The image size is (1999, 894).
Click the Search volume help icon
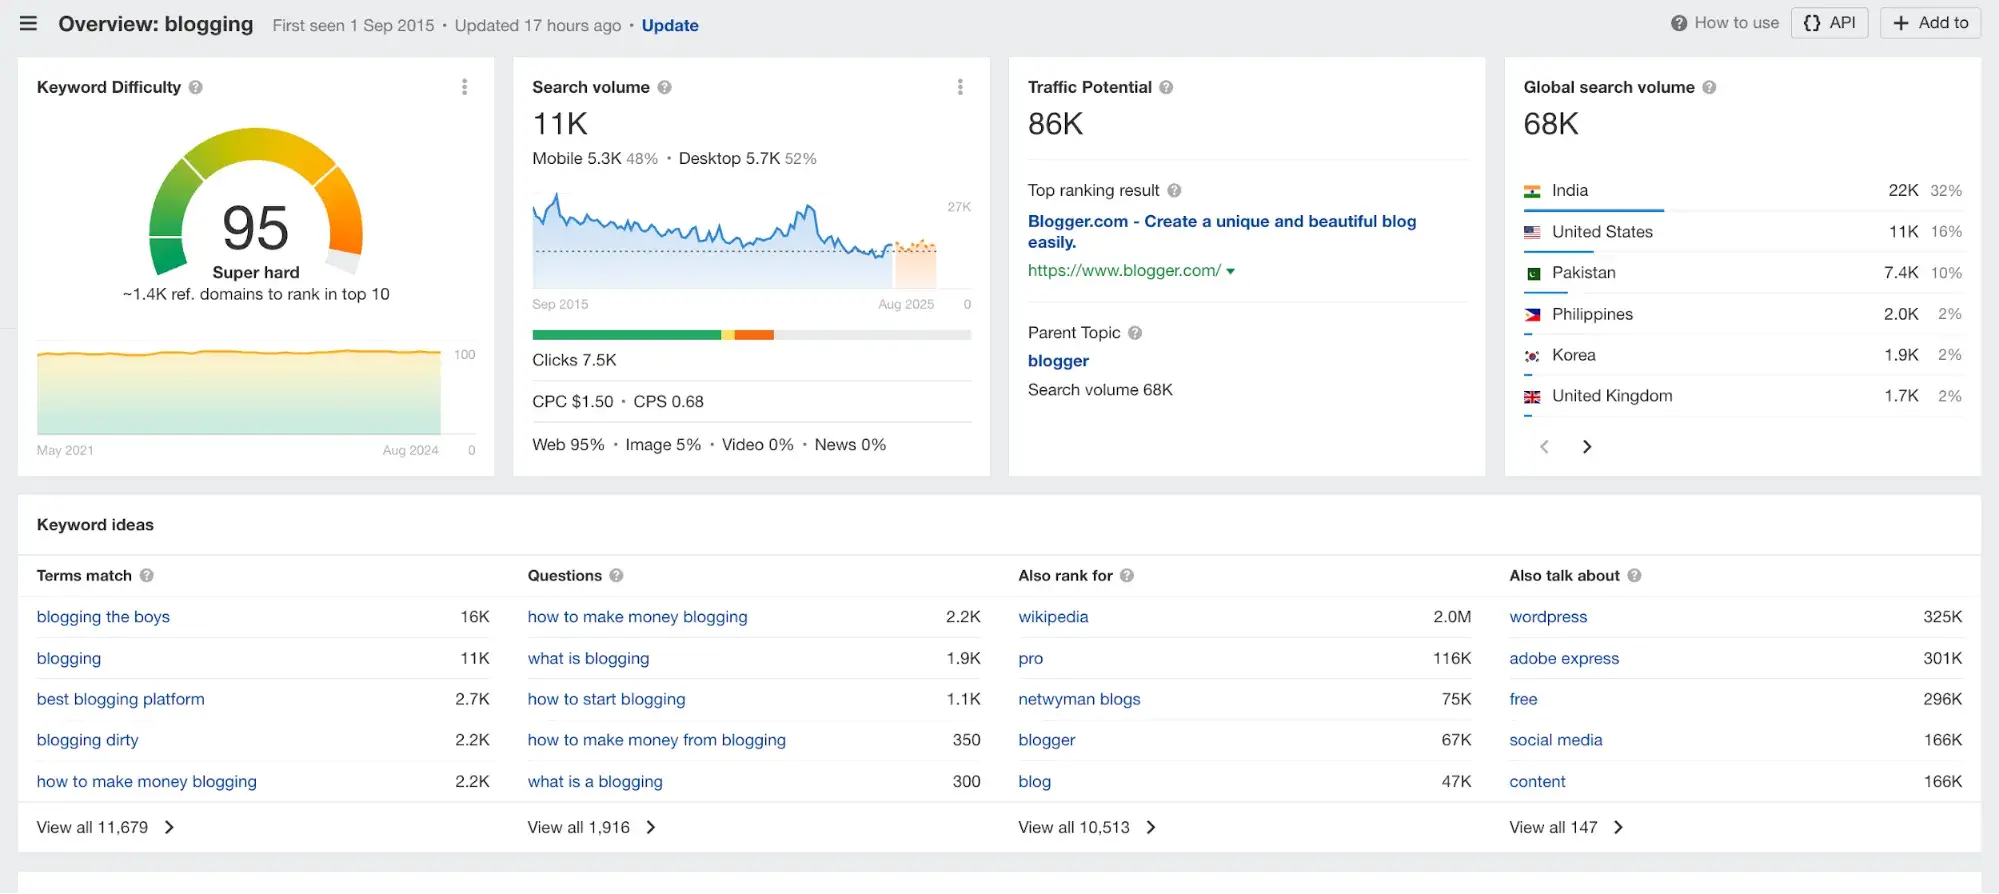(665, 87)
